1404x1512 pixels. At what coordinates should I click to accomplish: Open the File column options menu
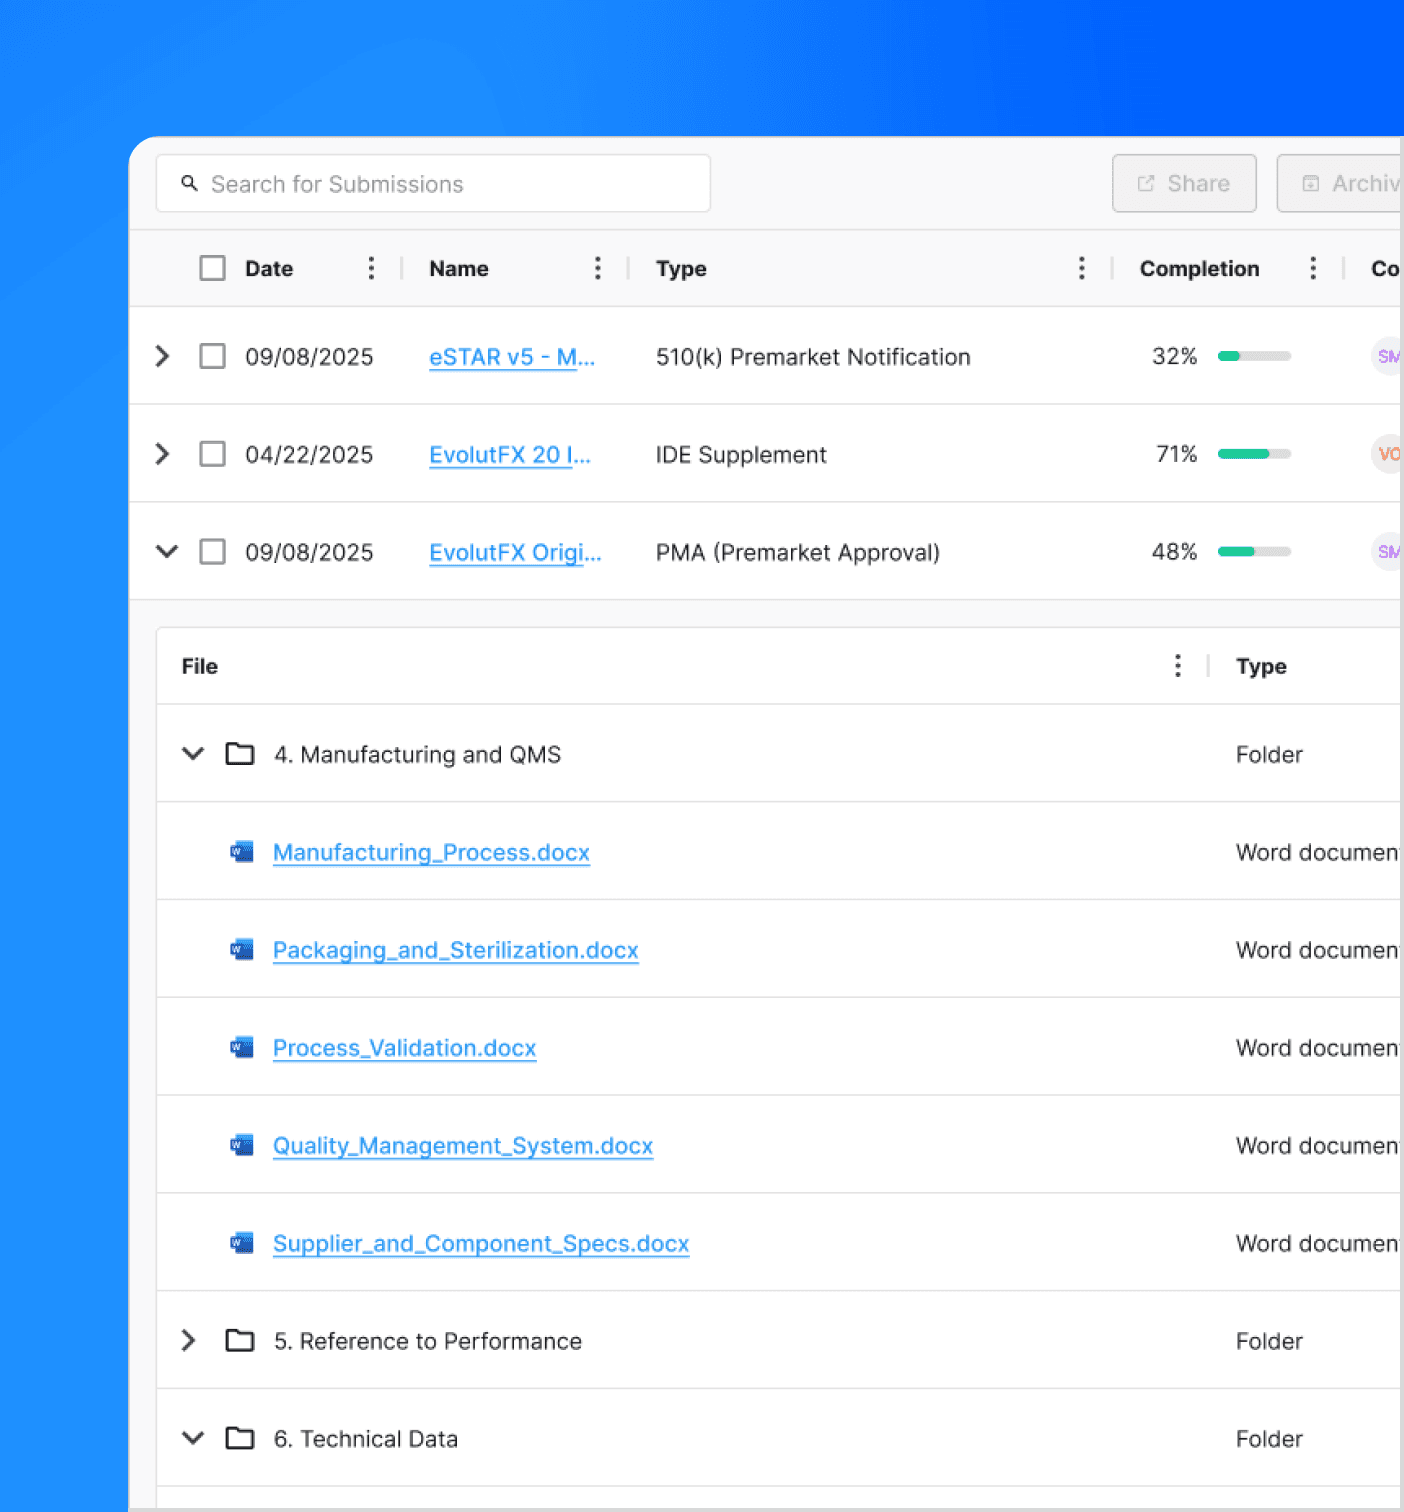point(1178,666)
